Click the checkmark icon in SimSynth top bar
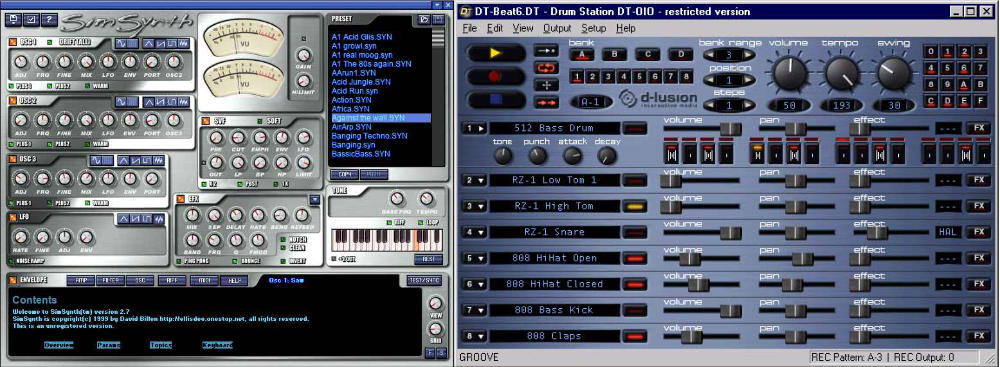This screenshot has width=1000, height=367. point(31,20)
